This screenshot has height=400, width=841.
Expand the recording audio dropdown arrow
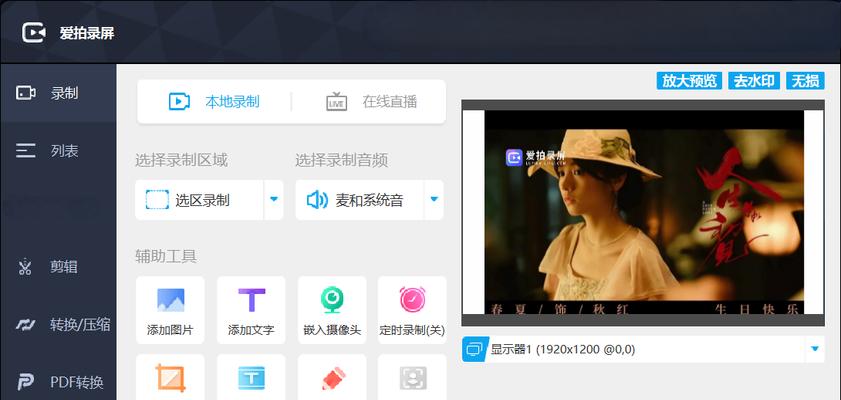click(x=434, y=200)
